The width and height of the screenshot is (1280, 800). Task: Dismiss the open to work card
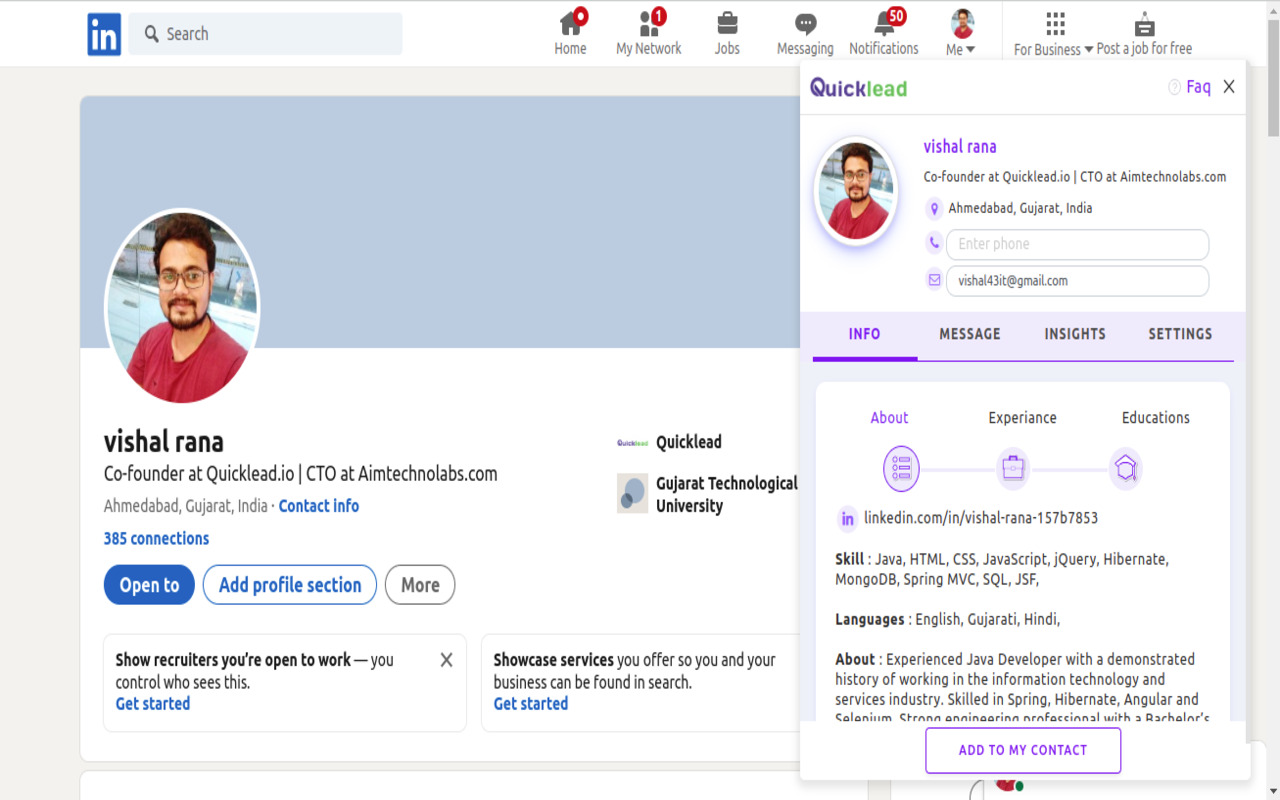click(x=446, y=660)
